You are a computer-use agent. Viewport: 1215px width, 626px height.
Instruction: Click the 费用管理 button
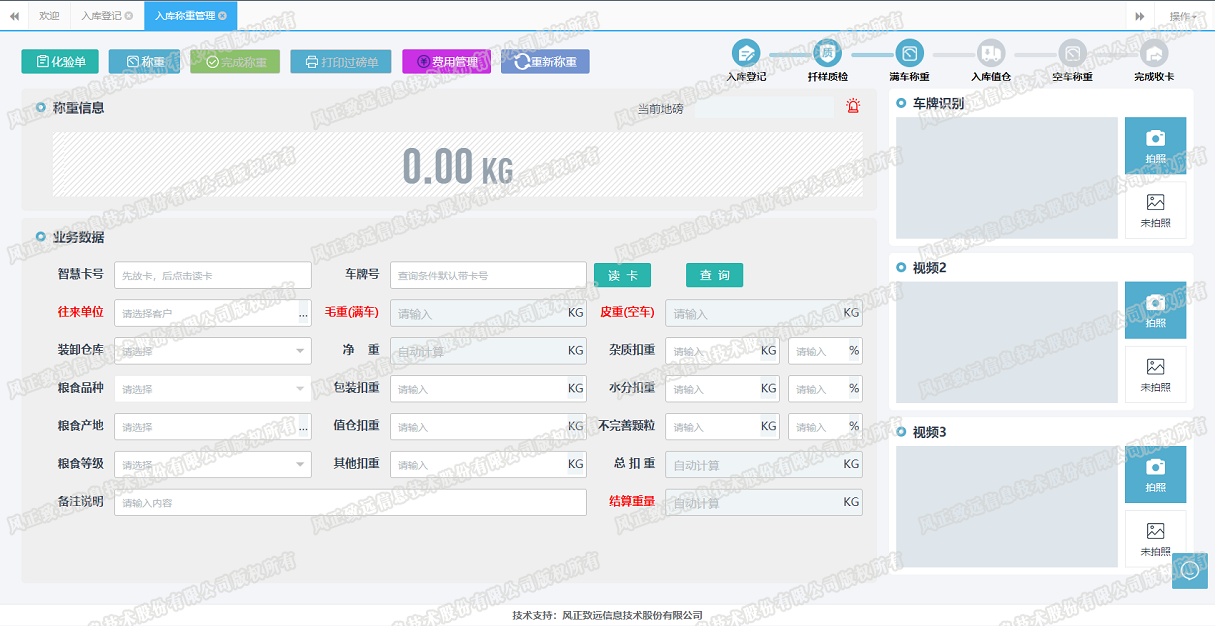[x=447, y=62]
